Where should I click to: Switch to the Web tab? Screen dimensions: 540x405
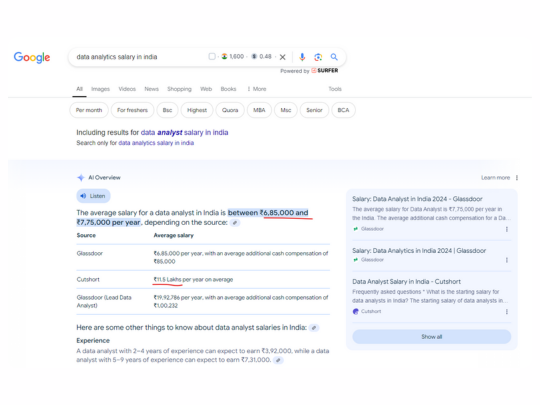pyautogui.click(x=206, y=89)
